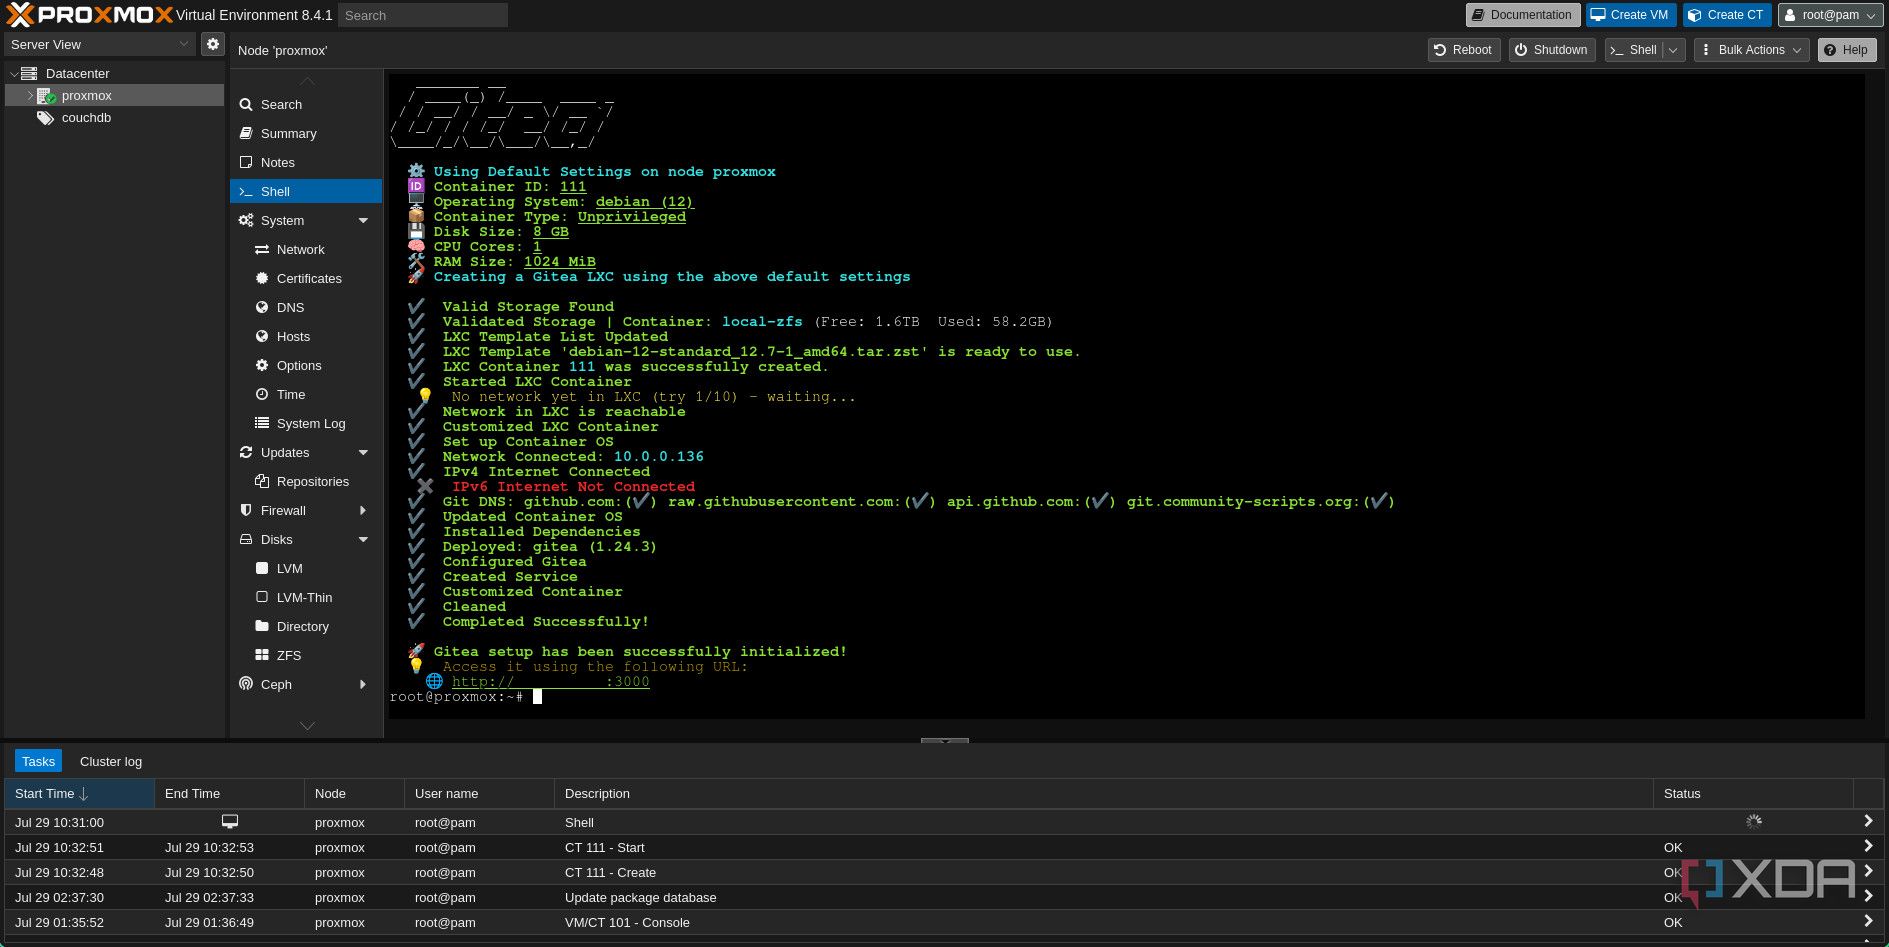Sort tasks by Start Time column
This screenshot has height=947, width=1889.
coord(80,793)
